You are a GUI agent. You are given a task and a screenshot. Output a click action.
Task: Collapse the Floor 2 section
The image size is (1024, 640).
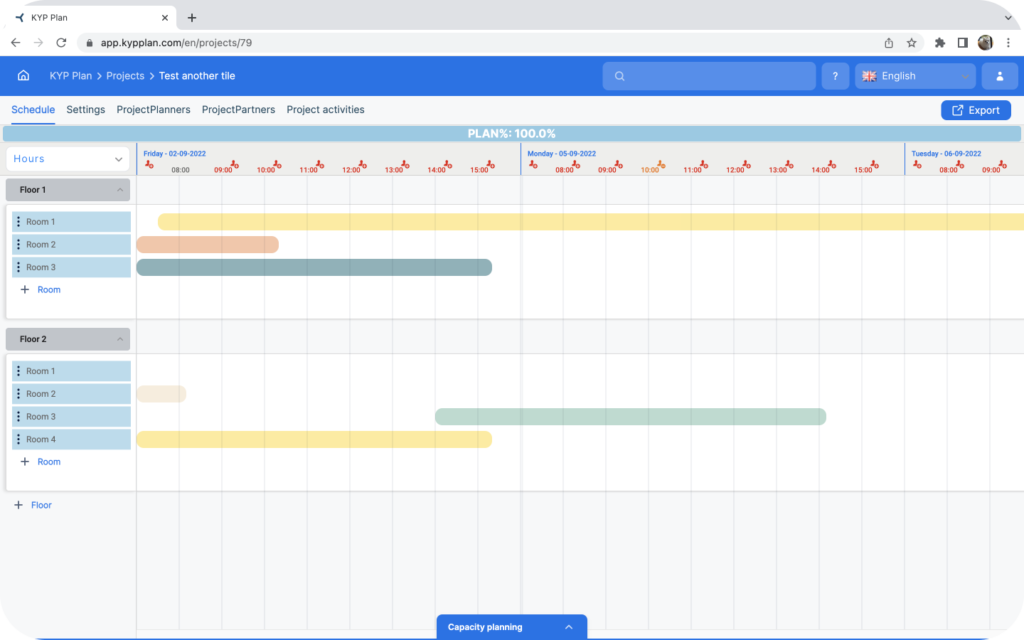pyautogui.click(x=120, y=339)
